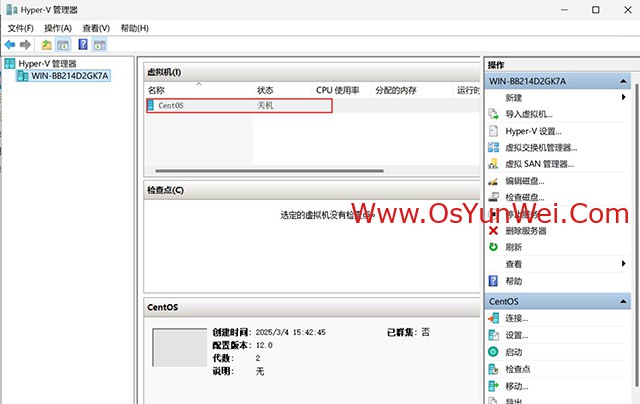Click the 新建 action entry
Screen dimensions: 640x404
(x=513, y=98)
